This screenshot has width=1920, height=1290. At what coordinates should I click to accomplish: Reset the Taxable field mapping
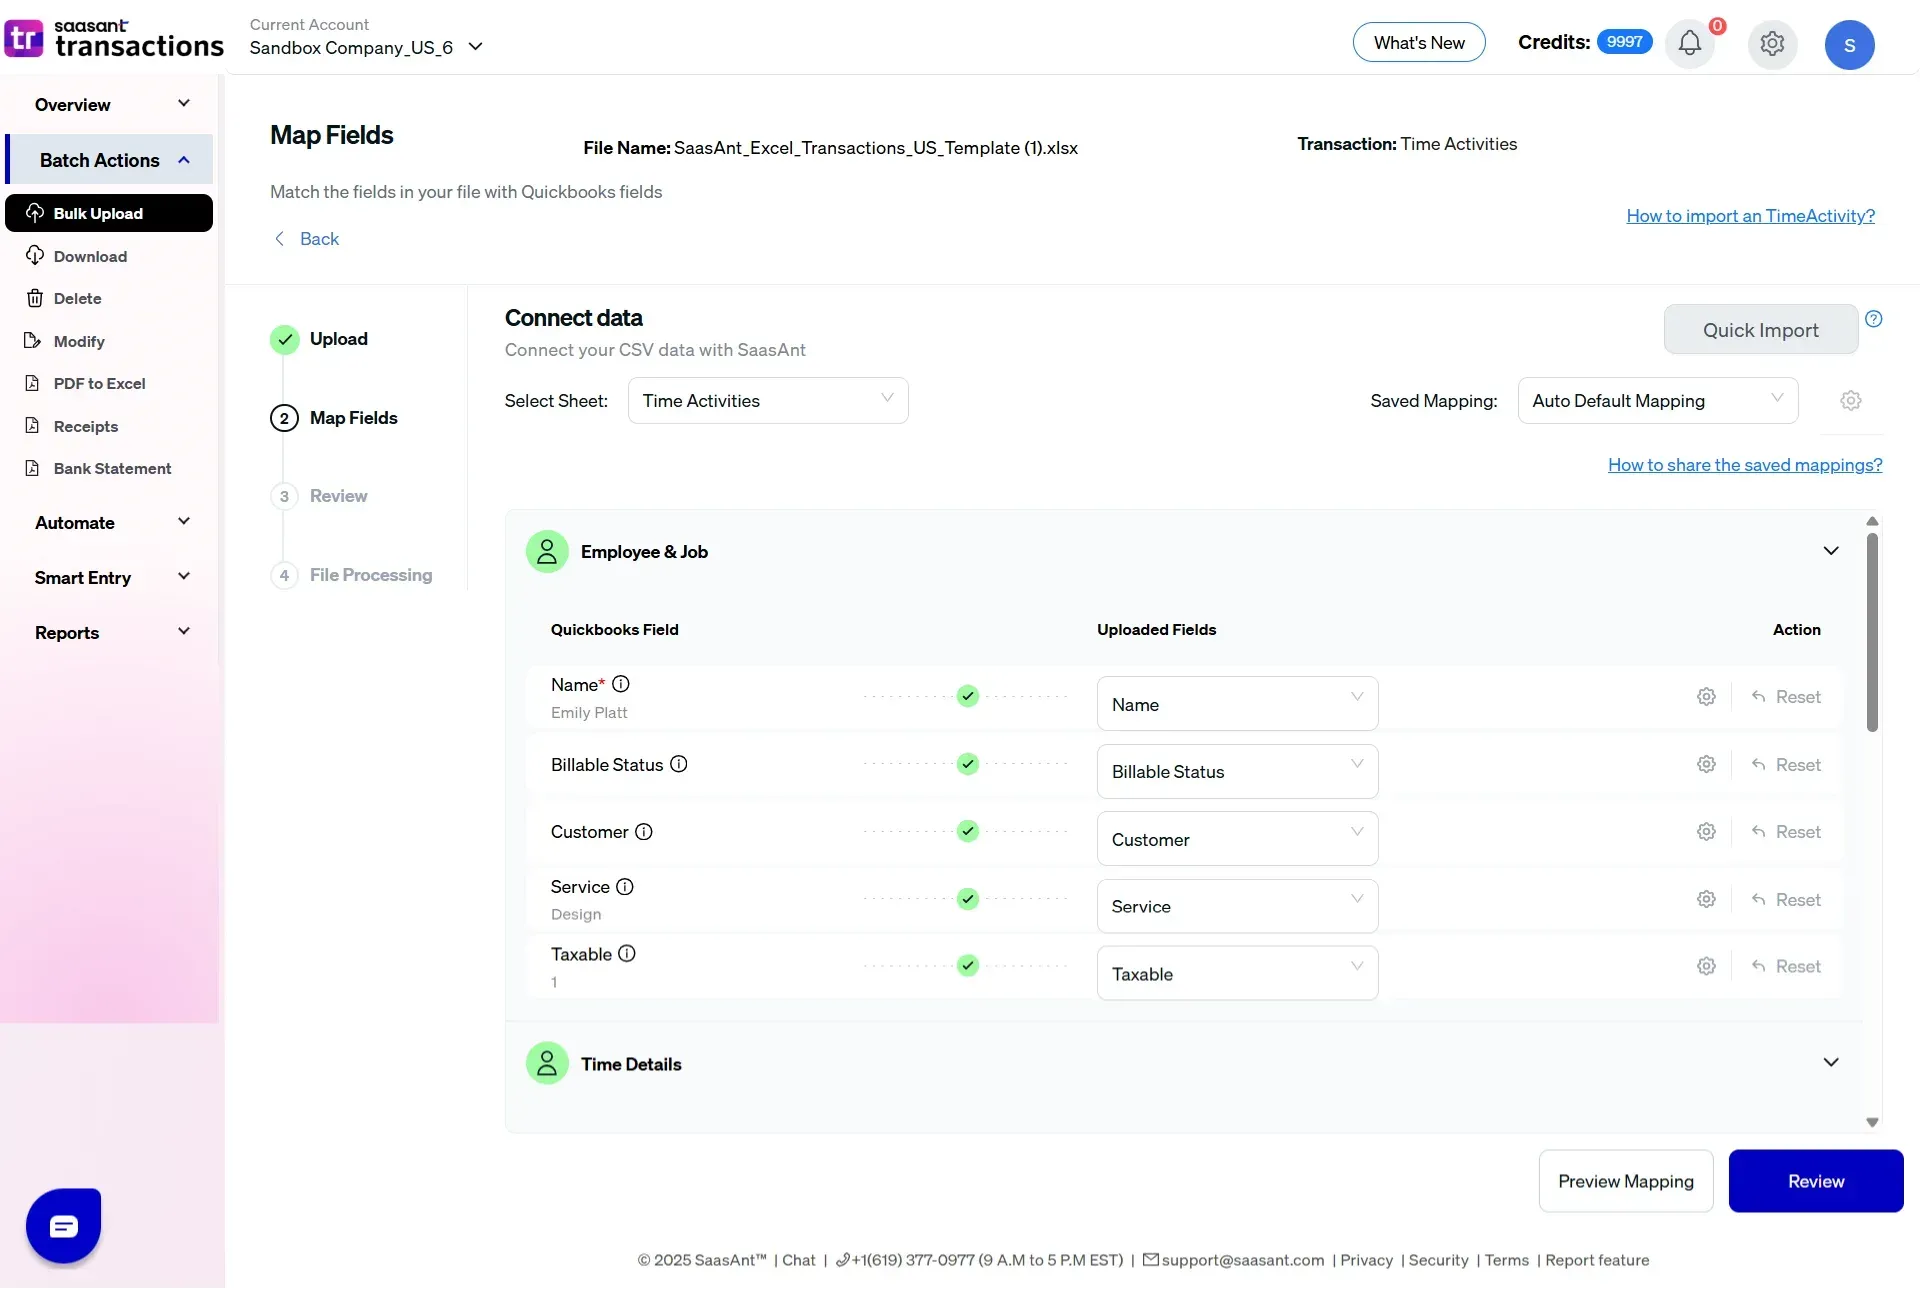coord(1786,967)
